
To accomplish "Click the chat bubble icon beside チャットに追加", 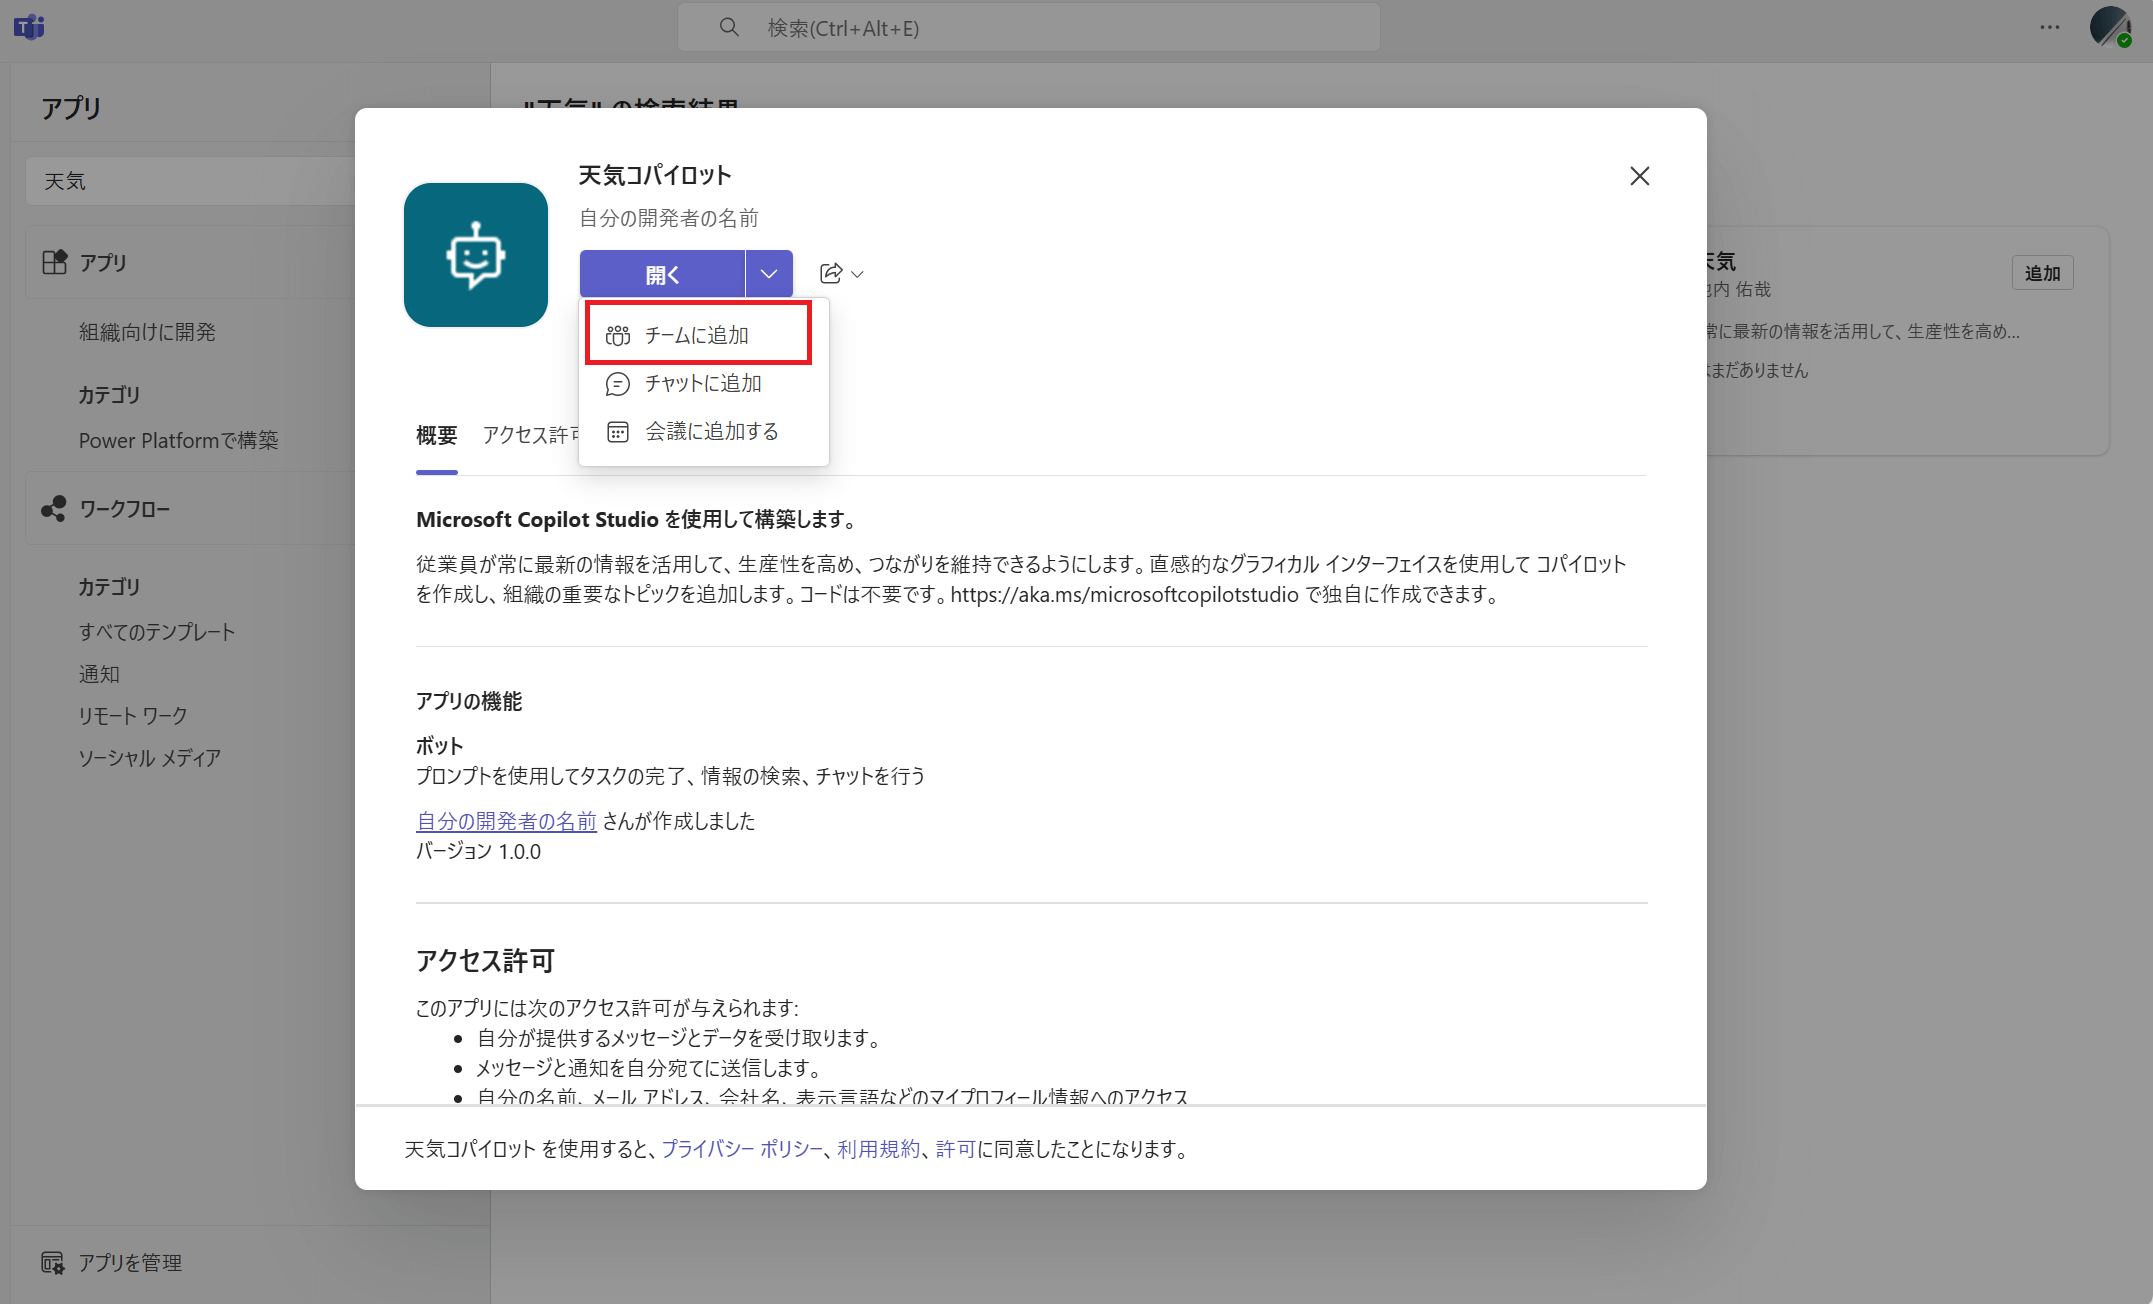I will point(618,384).
